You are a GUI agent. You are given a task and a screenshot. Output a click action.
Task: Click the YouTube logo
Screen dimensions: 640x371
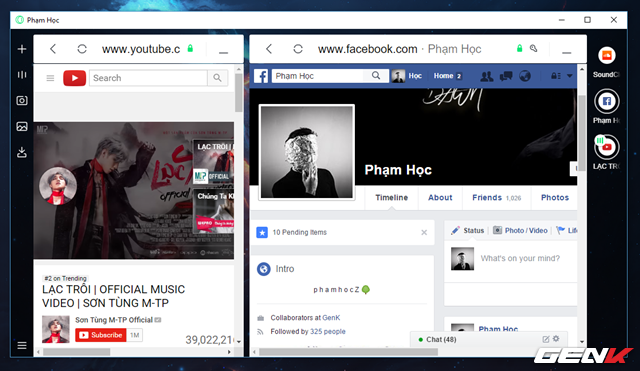click(x=74, y=78)
